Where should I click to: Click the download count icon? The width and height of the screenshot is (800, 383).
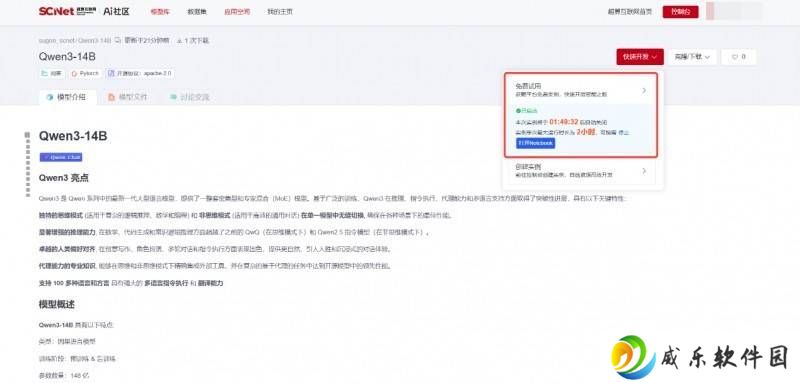[x=180, y=40]
